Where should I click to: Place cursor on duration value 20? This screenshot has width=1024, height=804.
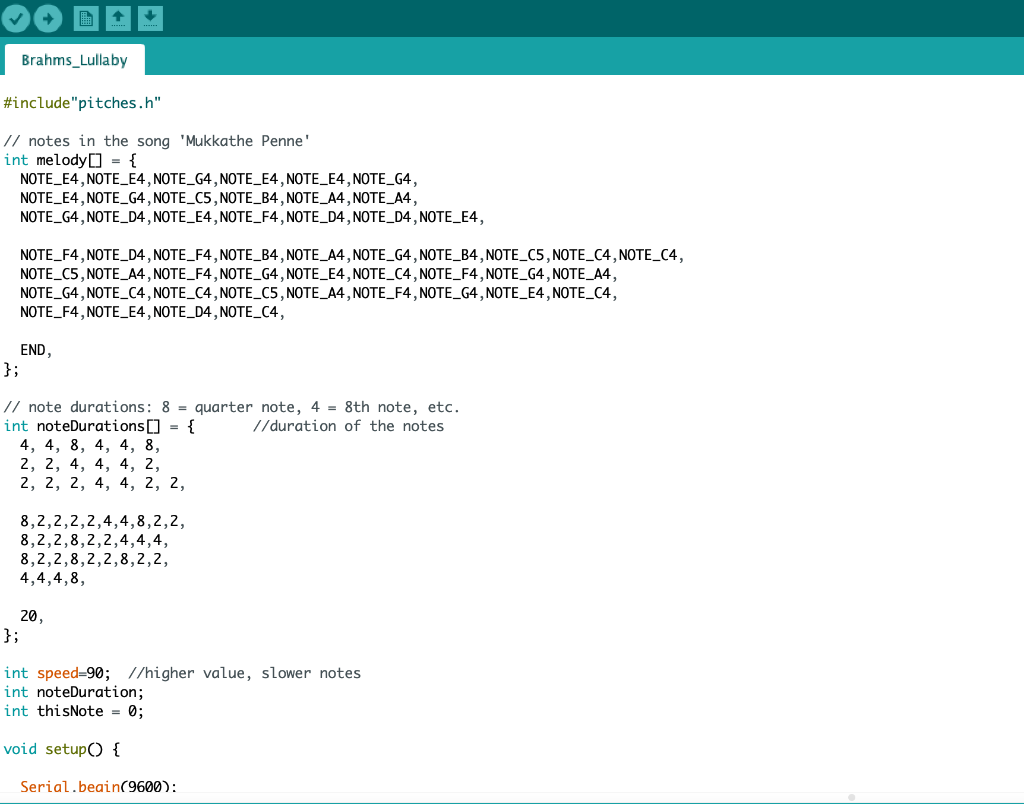coord(31,616)
